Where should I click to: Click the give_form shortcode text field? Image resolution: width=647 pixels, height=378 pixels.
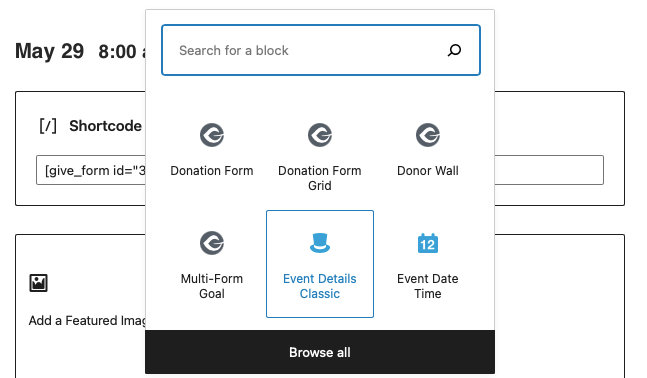(320, 170)
